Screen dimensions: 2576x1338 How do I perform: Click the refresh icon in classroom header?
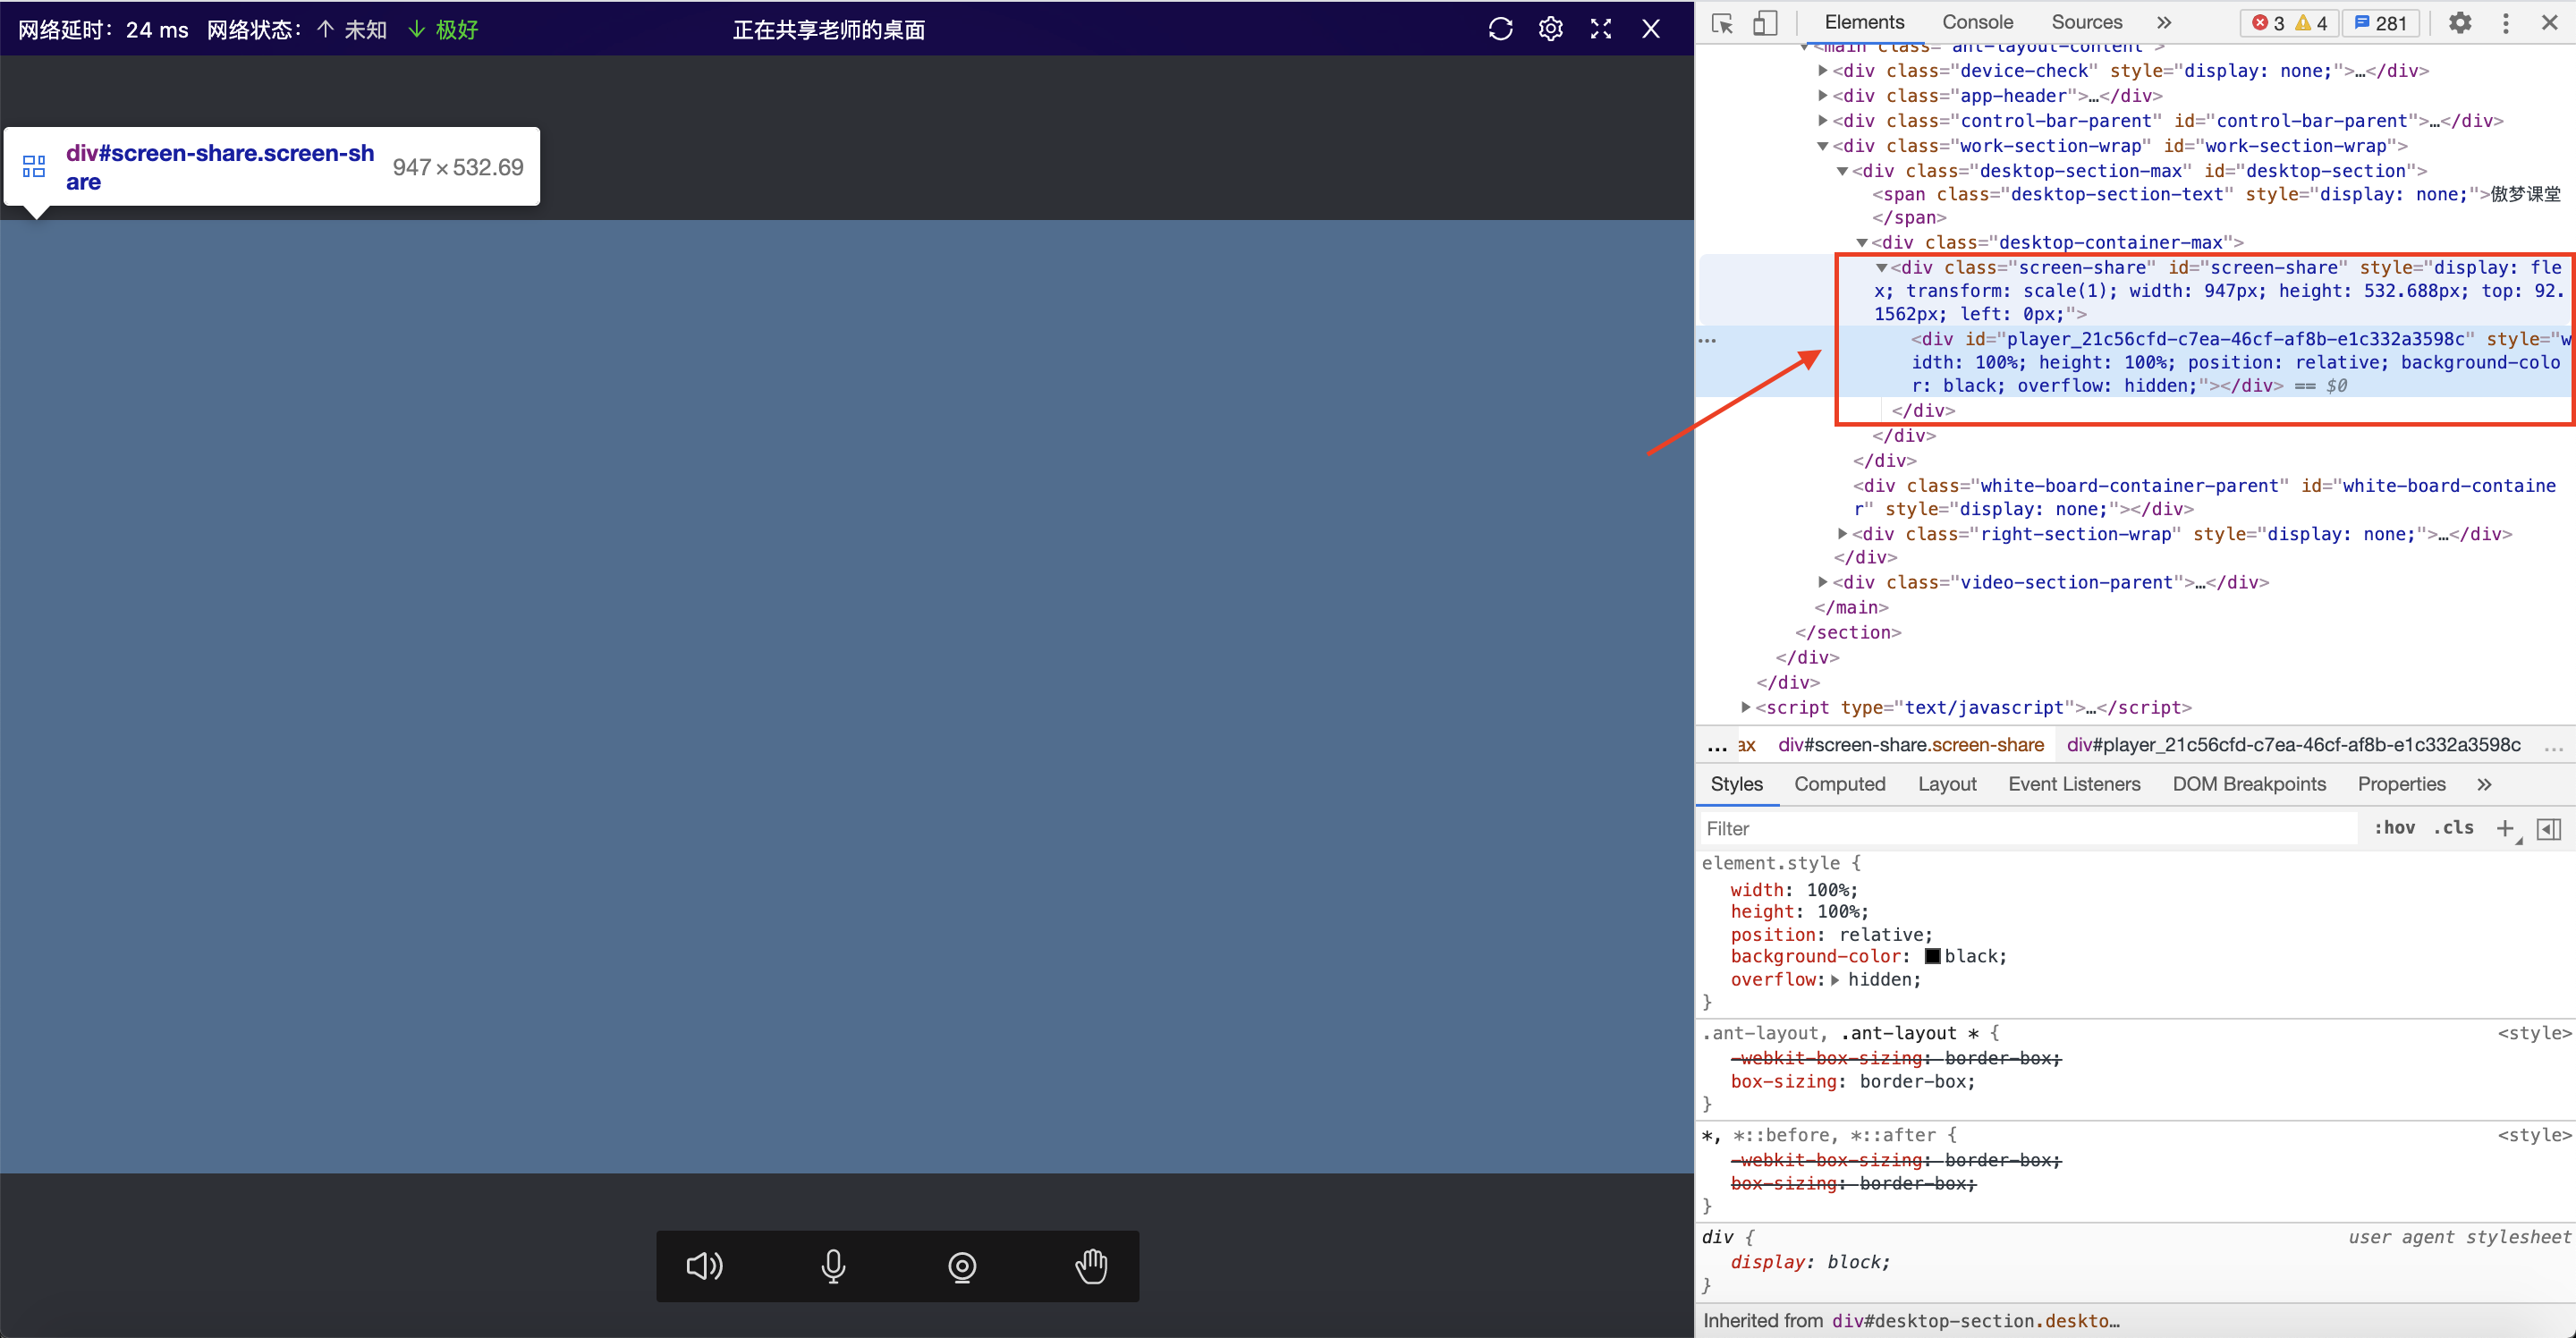(x=1500, y=29)
